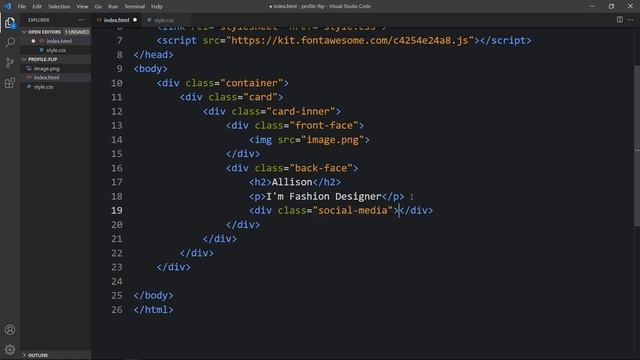Click line number 24 in the gutter
Screen dimensions: 640x360
coord(117,282)
